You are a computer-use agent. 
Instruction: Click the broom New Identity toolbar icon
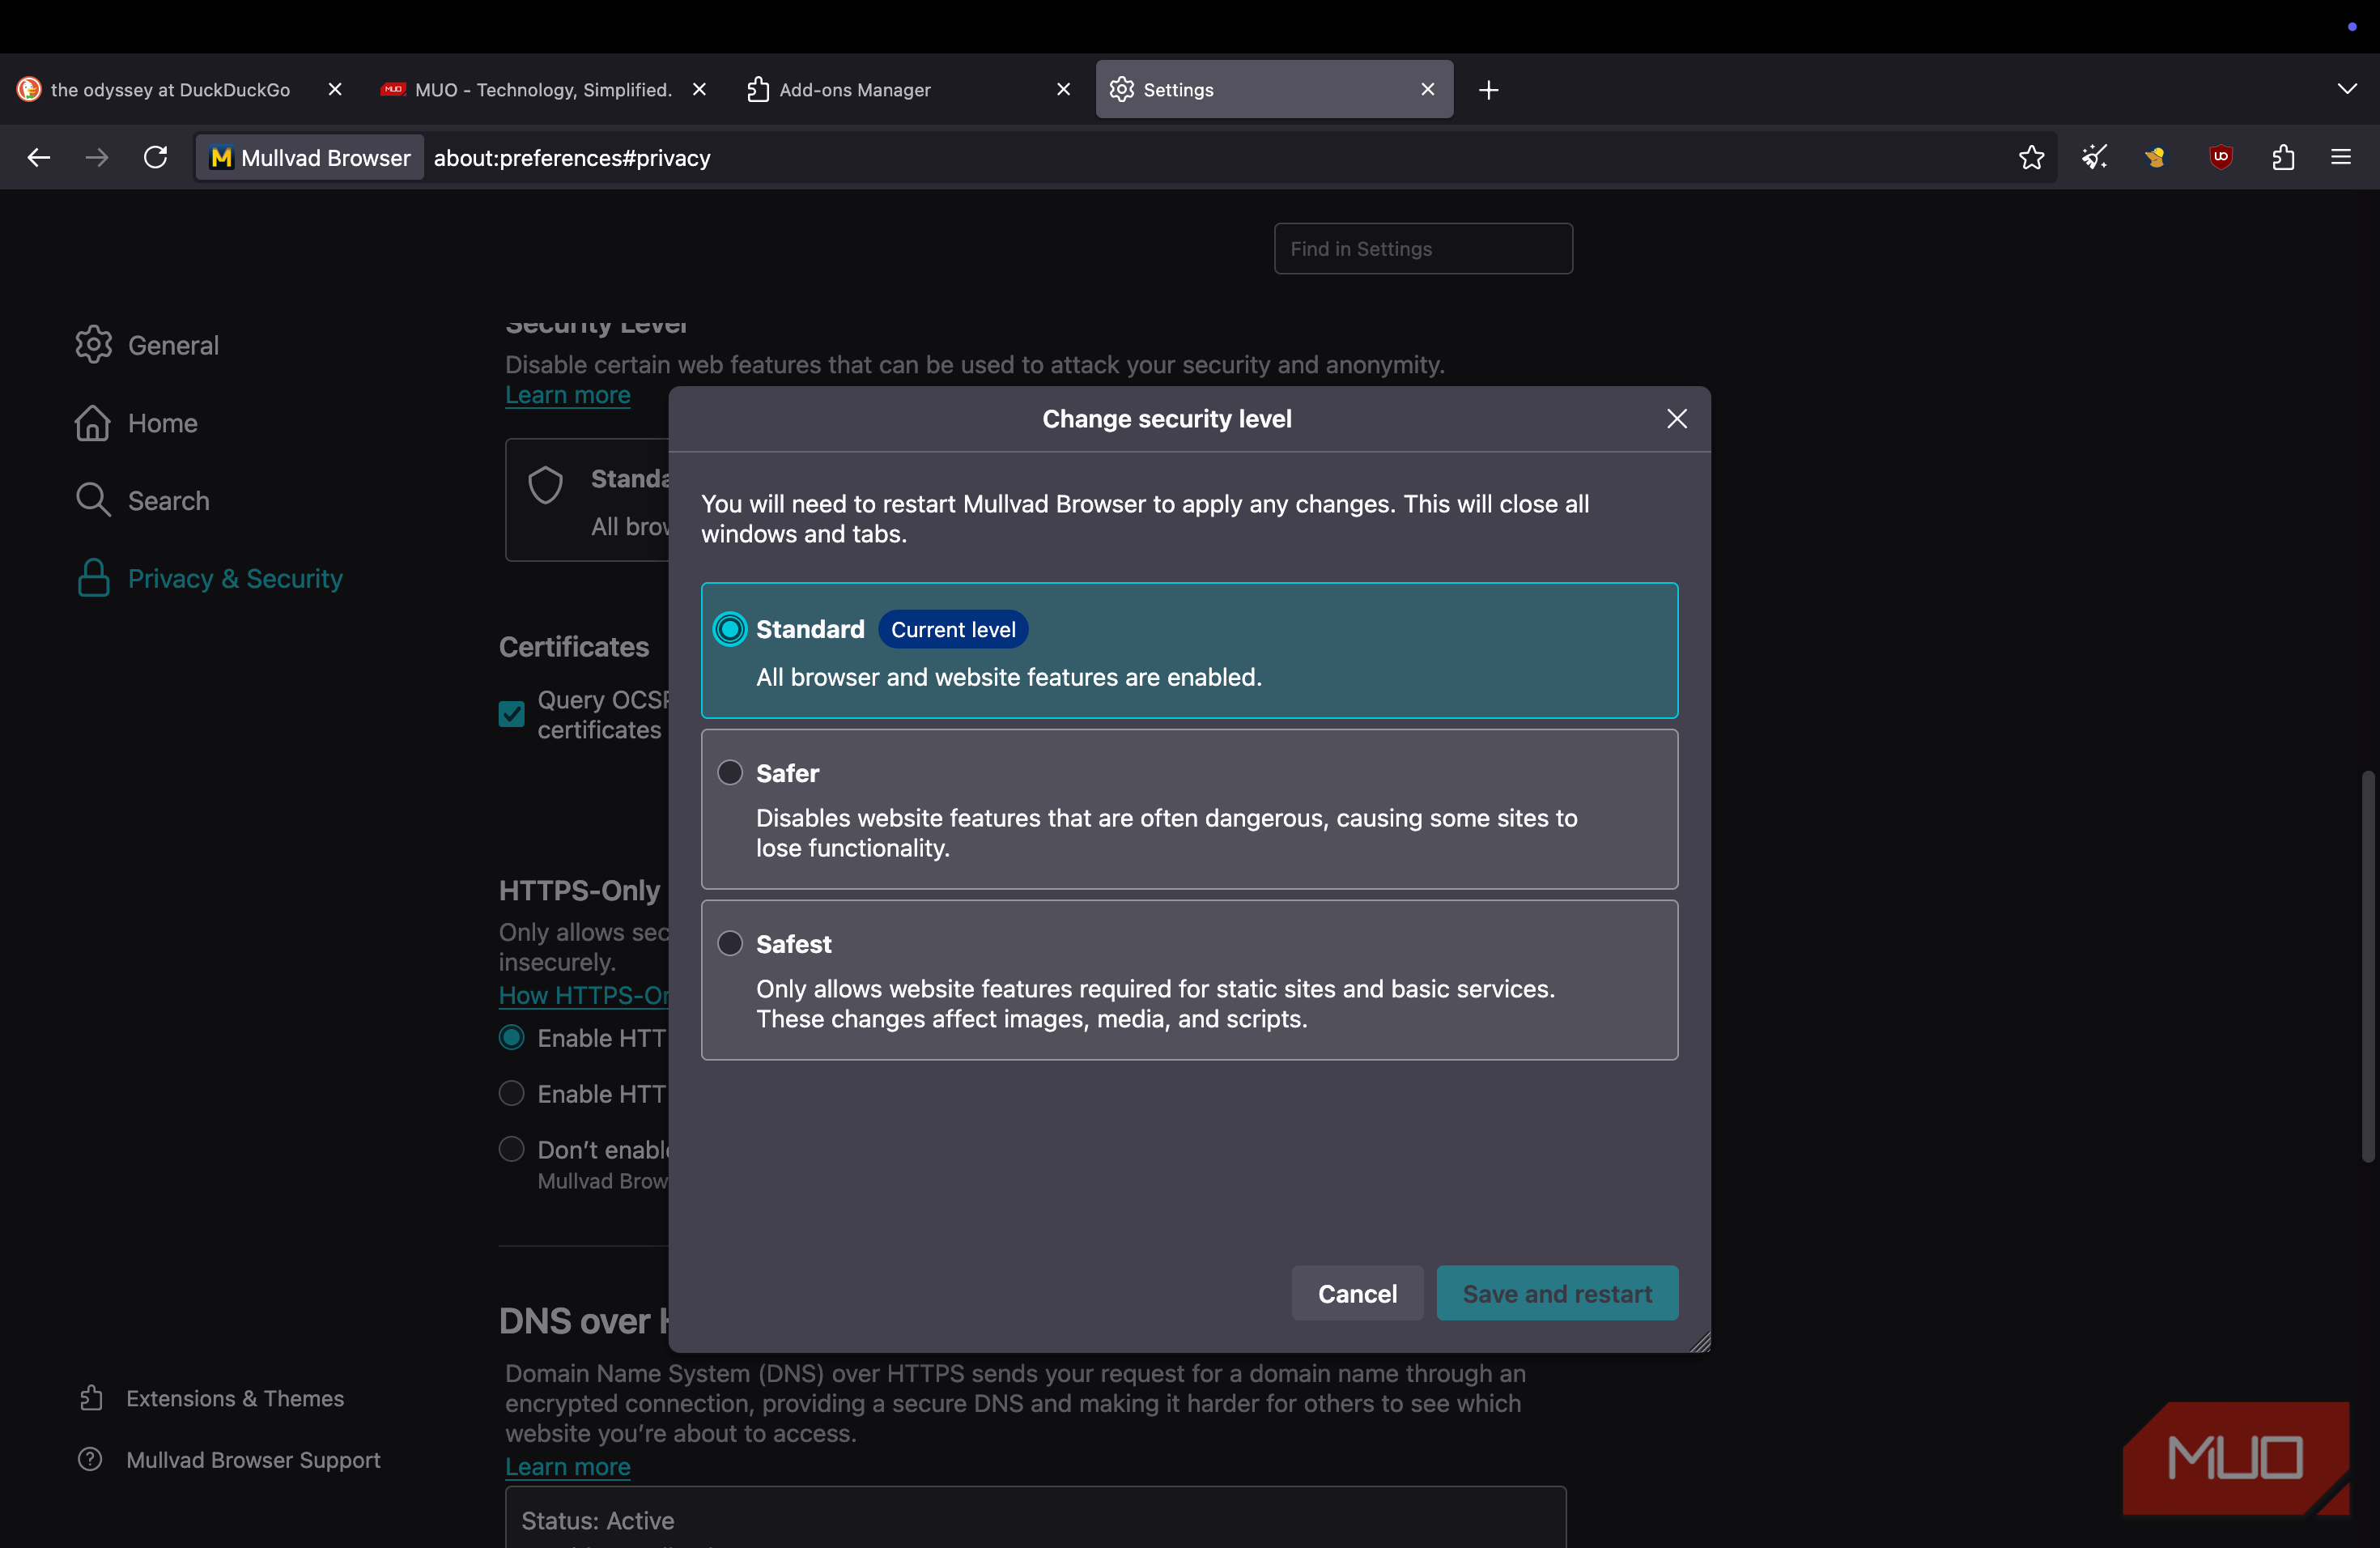2095,157
